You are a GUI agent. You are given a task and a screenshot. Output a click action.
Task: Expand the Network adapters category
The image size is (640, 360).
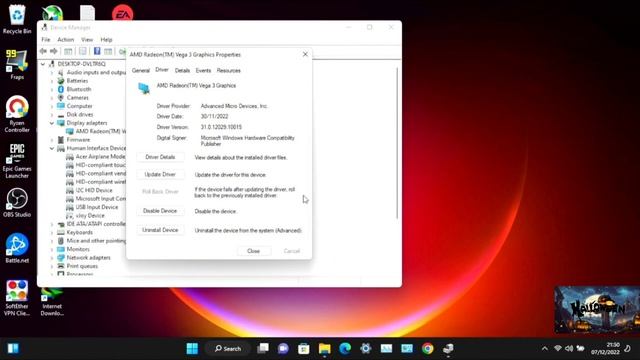[52, 258]
